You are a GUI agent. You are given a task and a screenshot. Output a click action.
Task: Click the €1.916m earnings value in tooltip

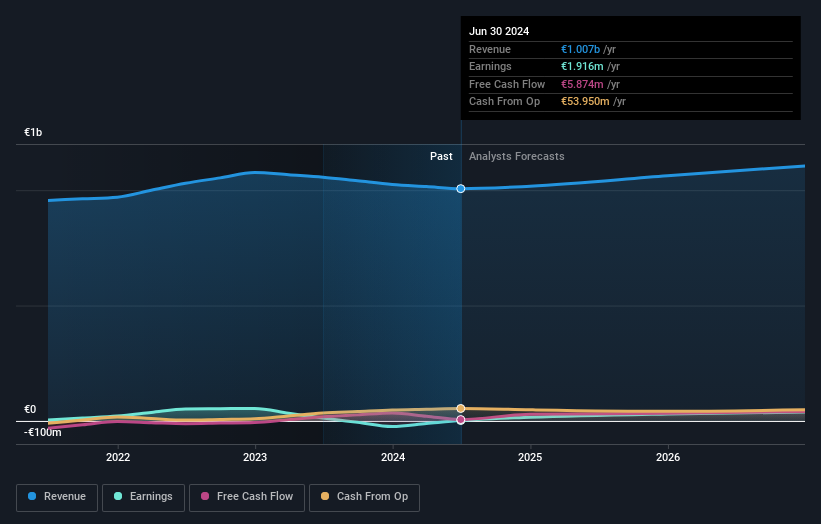click(x=582, y=66)
